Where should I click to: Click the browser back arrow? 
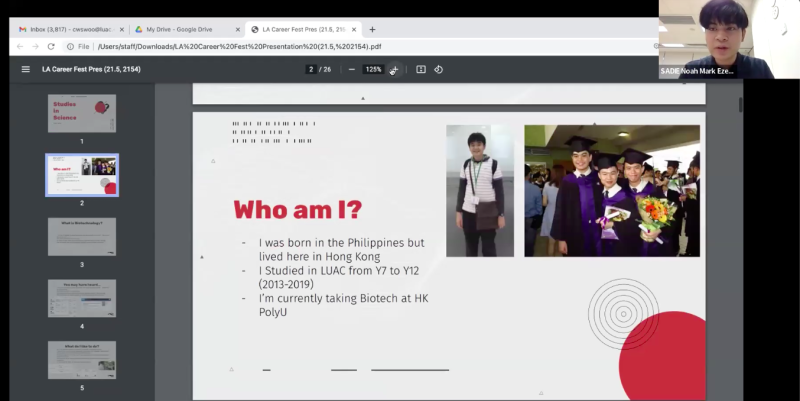pyautogui.click(x=20, y=46)
